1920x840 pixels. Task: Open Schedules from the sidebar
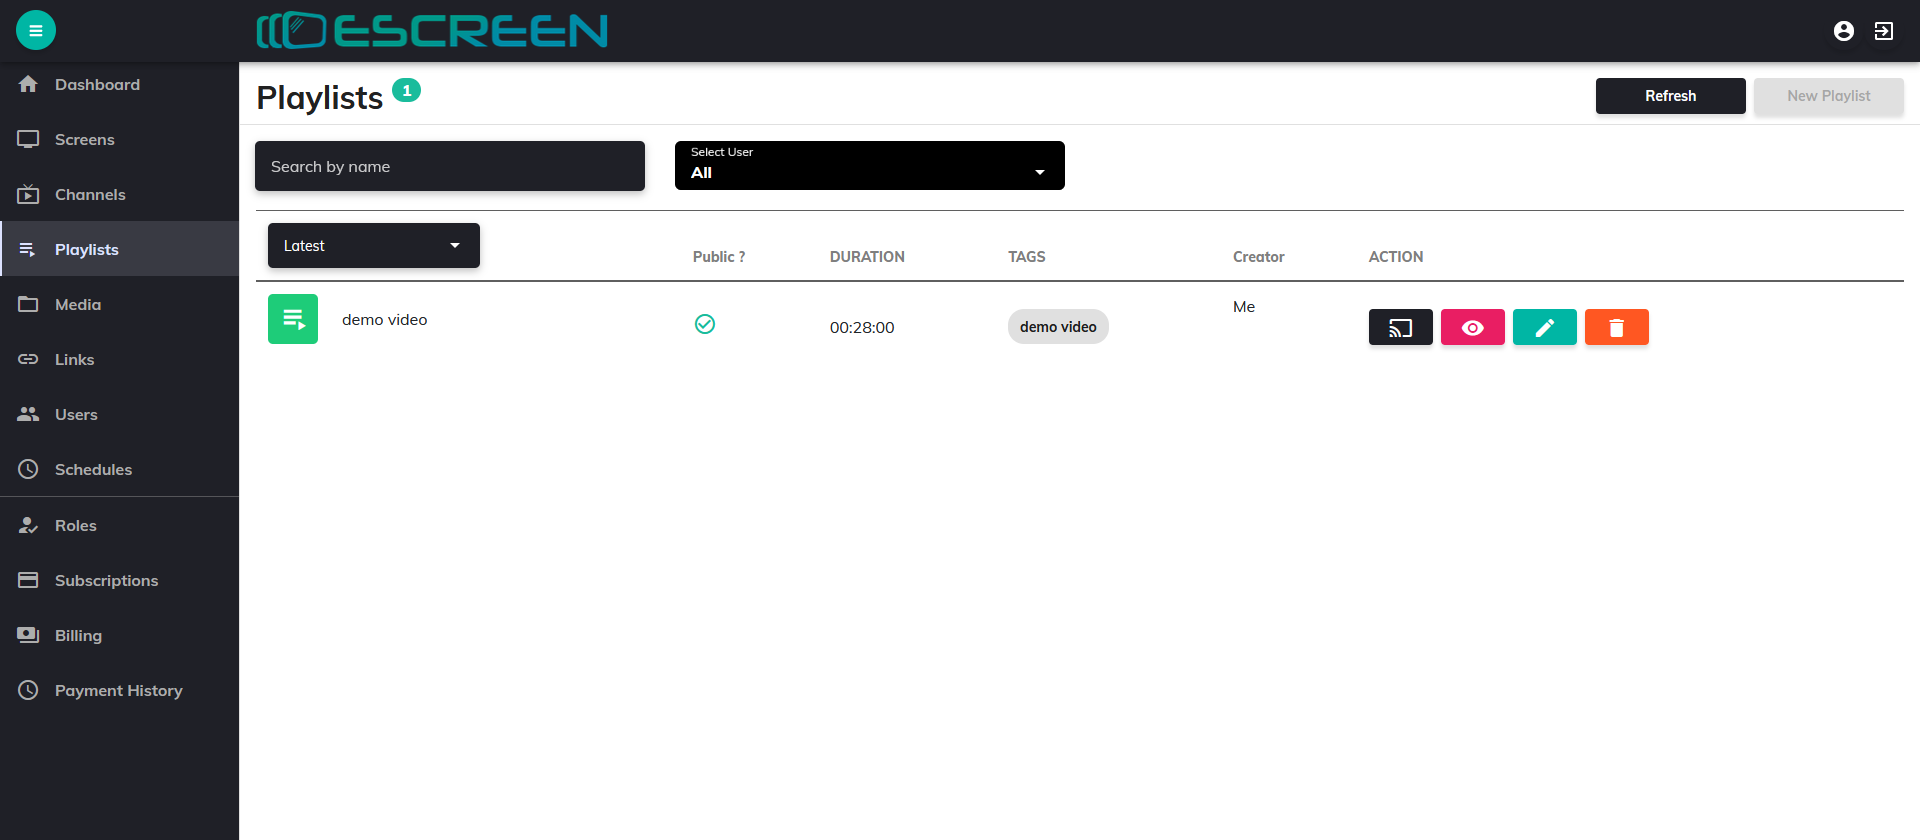point(93,470)
